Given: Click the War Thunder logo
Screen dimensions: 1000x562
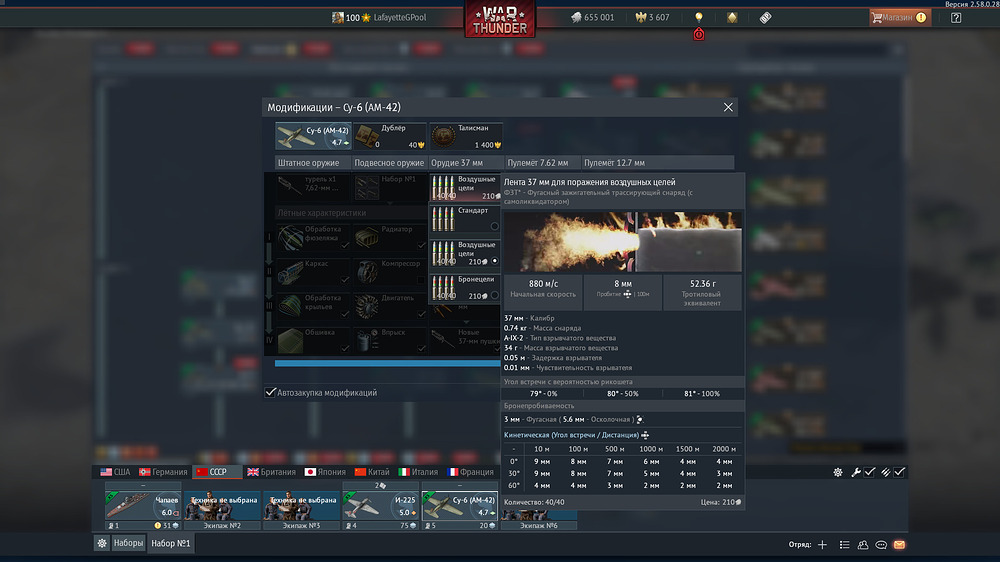Looking at the screenshot, I should click(x=500, y=19).
